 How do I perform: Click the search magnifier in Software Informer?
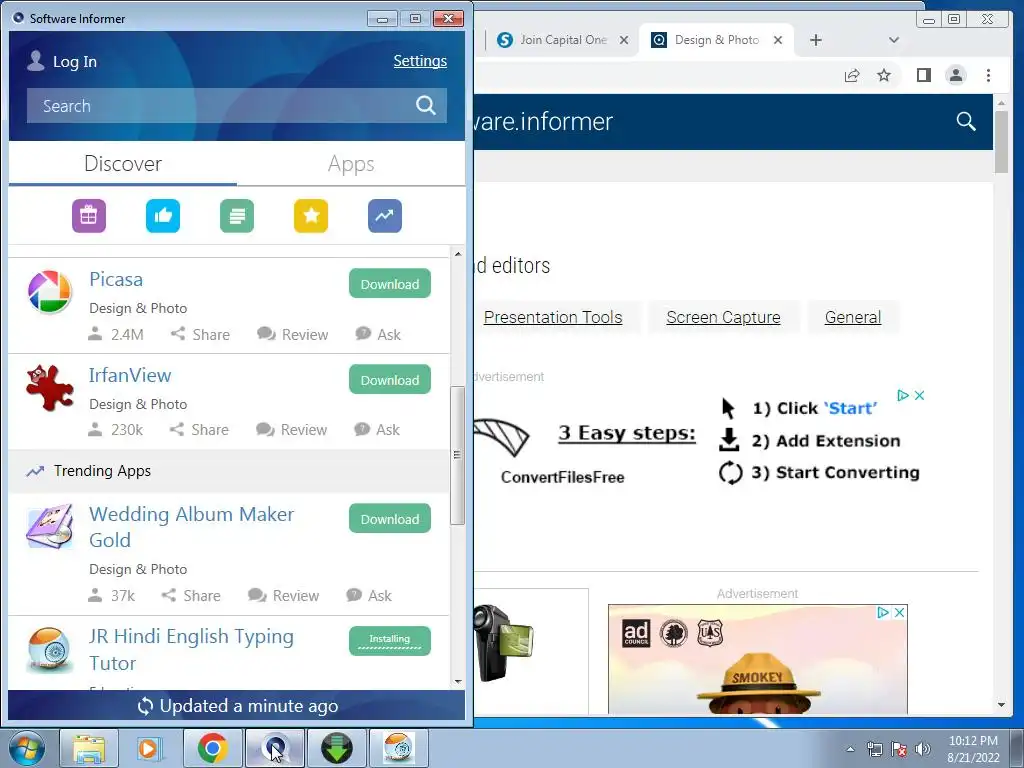(x=426, y=105)
